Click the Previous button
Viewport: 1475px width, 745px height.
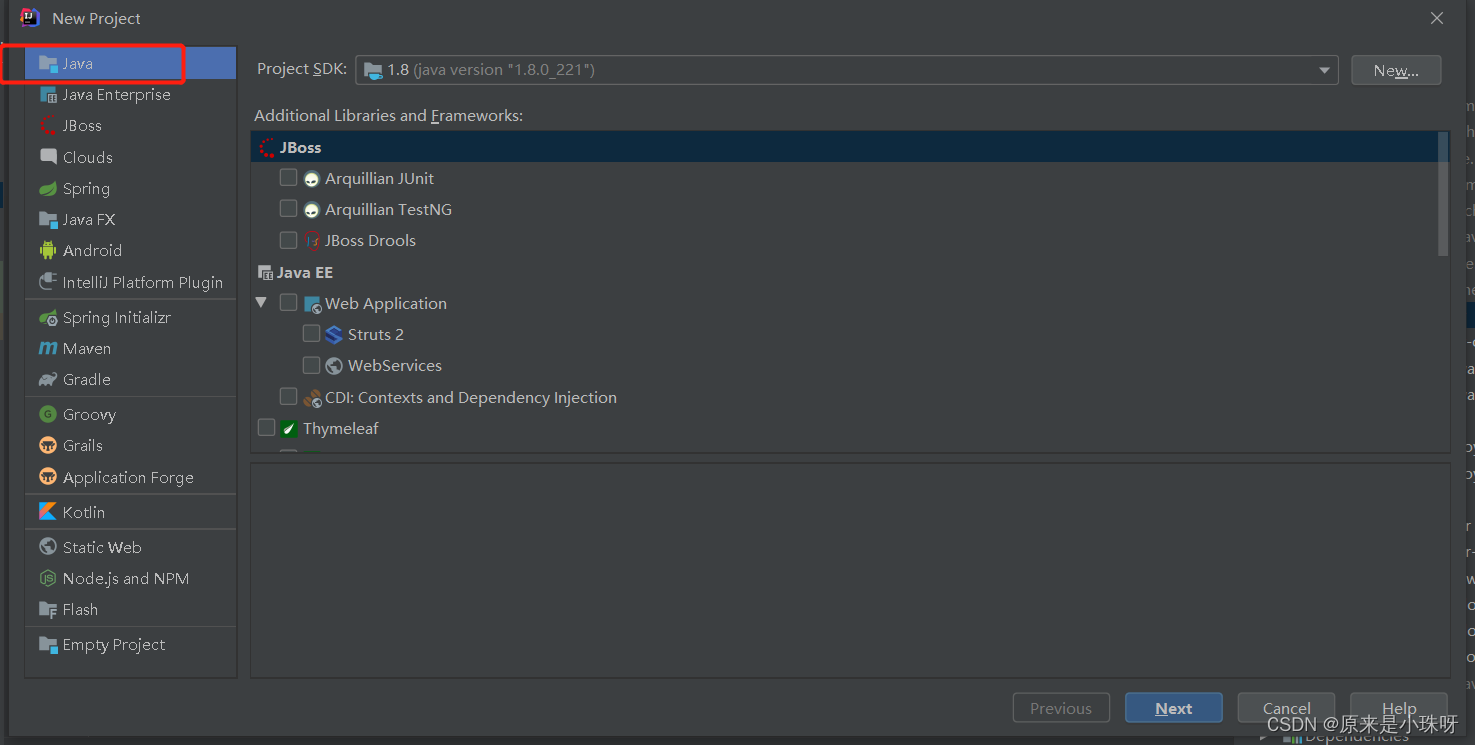[x=1061, y=708]
